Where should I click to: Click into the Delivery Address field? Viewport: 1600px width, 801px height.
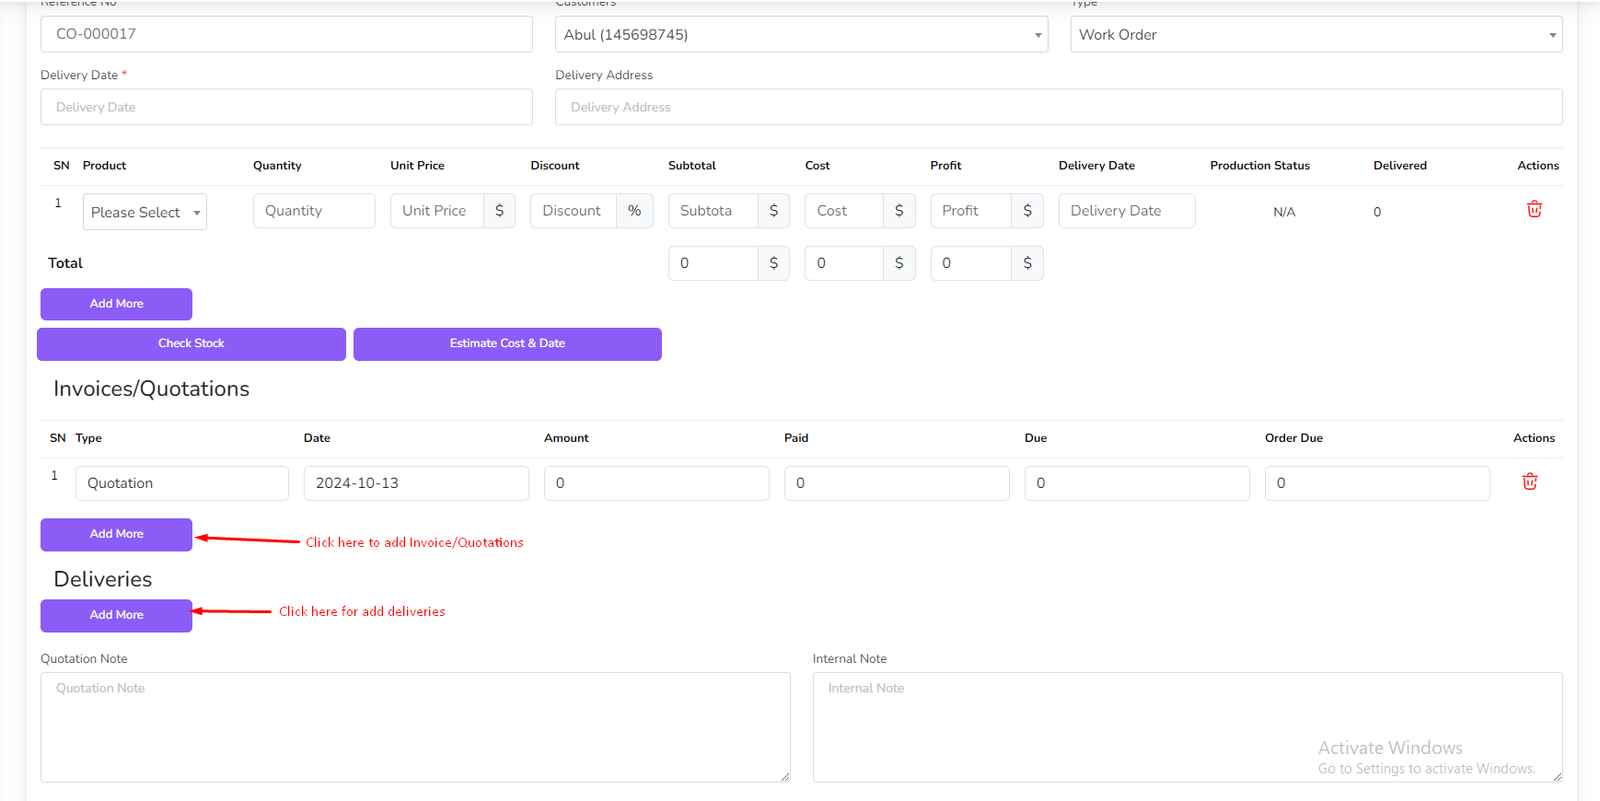click(1058, 107)
